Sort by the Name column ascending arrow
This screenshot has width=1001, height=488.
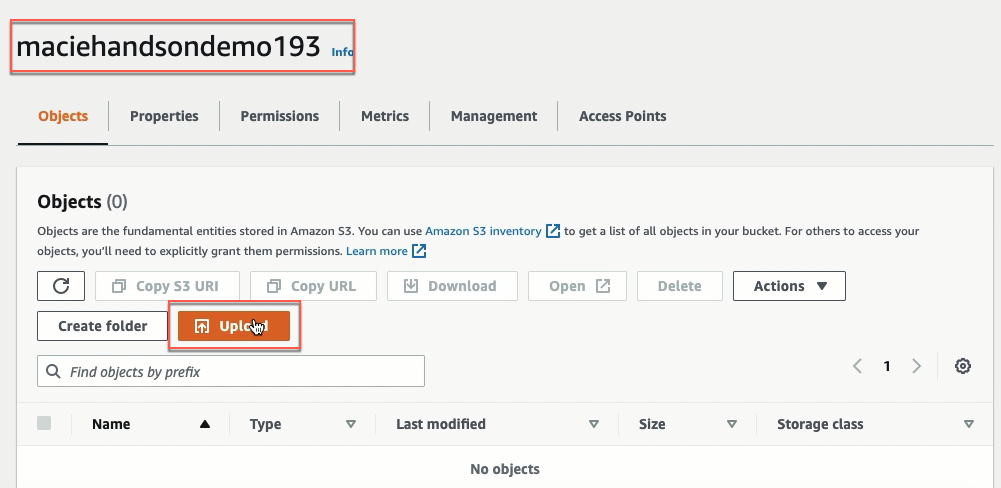click(204, 424)
